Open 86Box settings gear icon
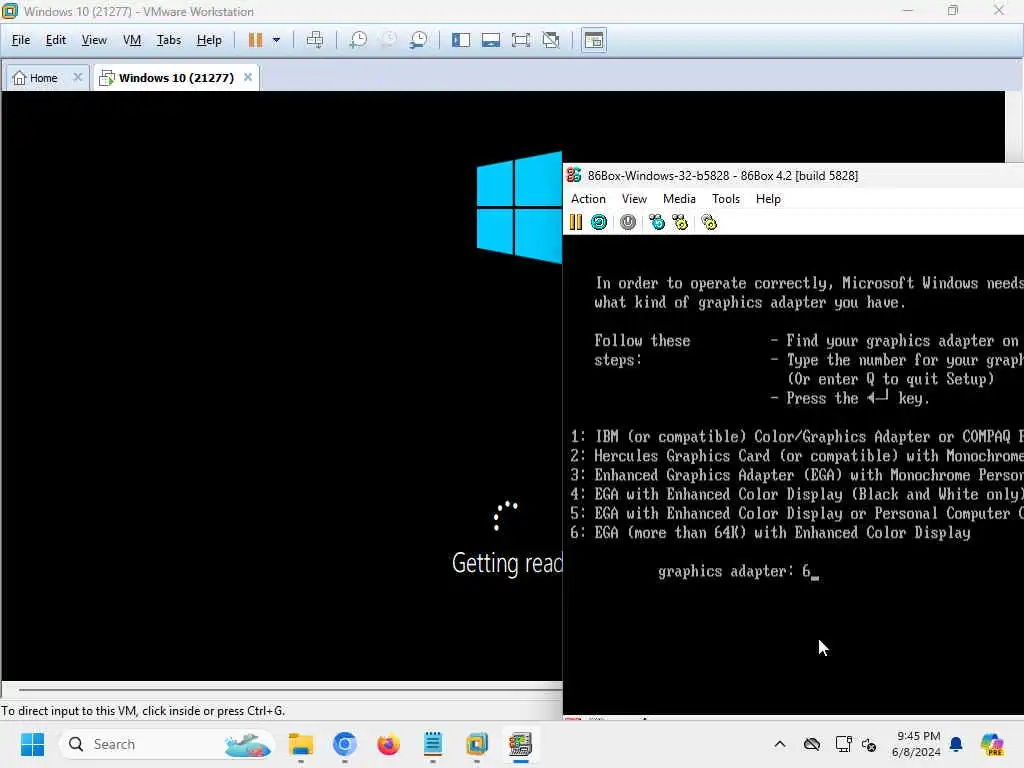1024x768 pixels. [x=709, y=223]
